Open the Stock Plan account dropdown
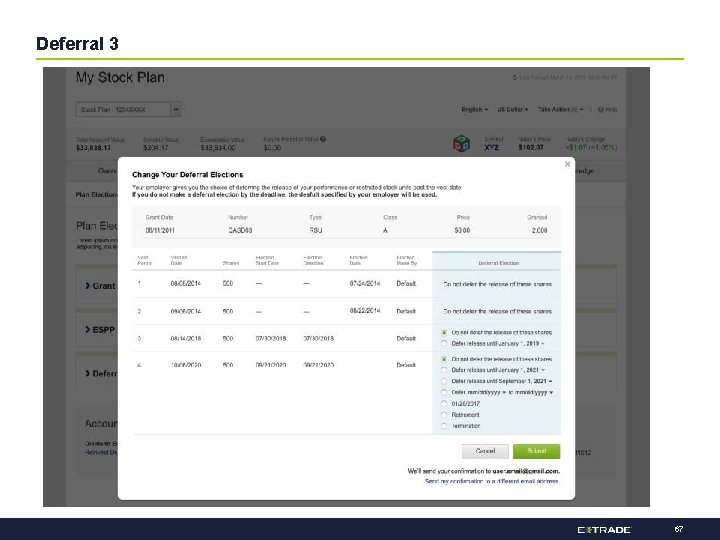The height and width of the screenshot is (540, 720). (176, 110)
